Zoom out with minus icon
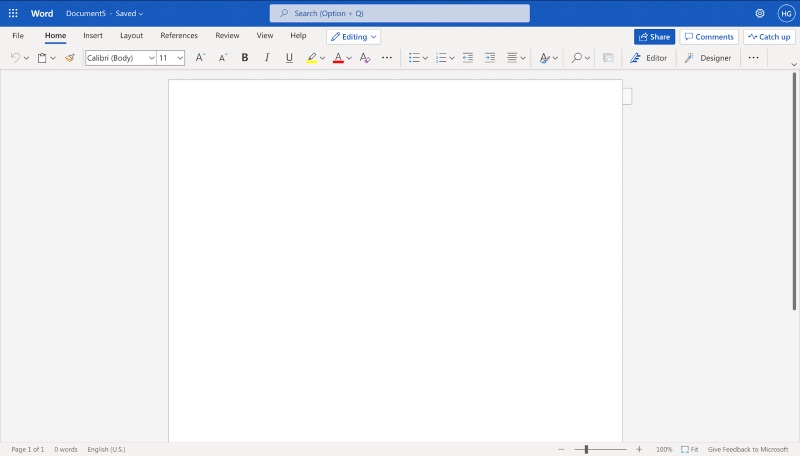Viewport: 800px width, 456px height. 561,449
